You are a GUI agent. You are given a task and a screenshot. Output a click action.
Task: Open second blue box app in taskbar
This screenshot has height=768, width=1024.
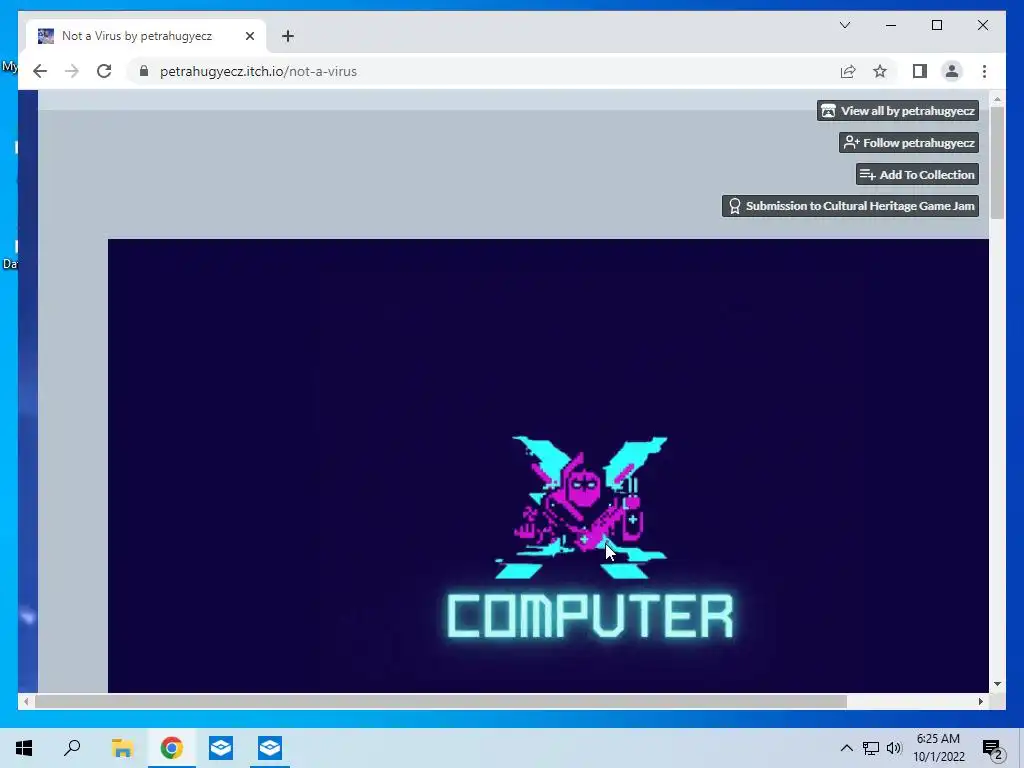click(270, 748)
